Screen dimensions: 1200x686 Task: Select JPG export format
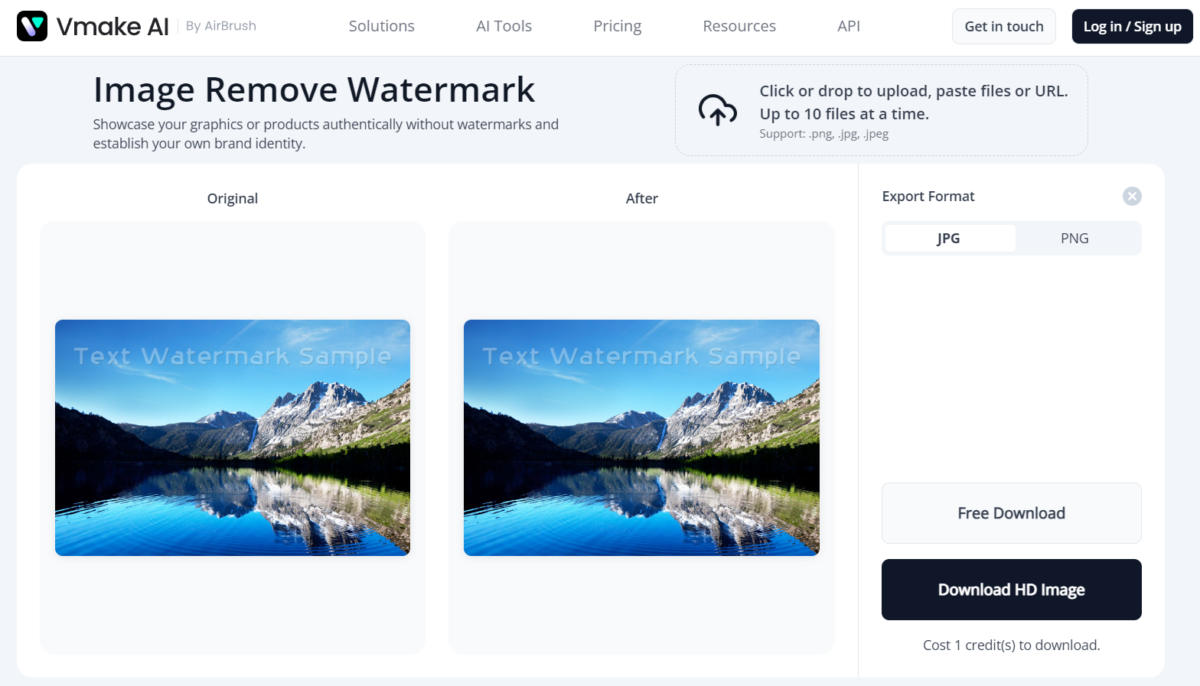coord(948,238)
